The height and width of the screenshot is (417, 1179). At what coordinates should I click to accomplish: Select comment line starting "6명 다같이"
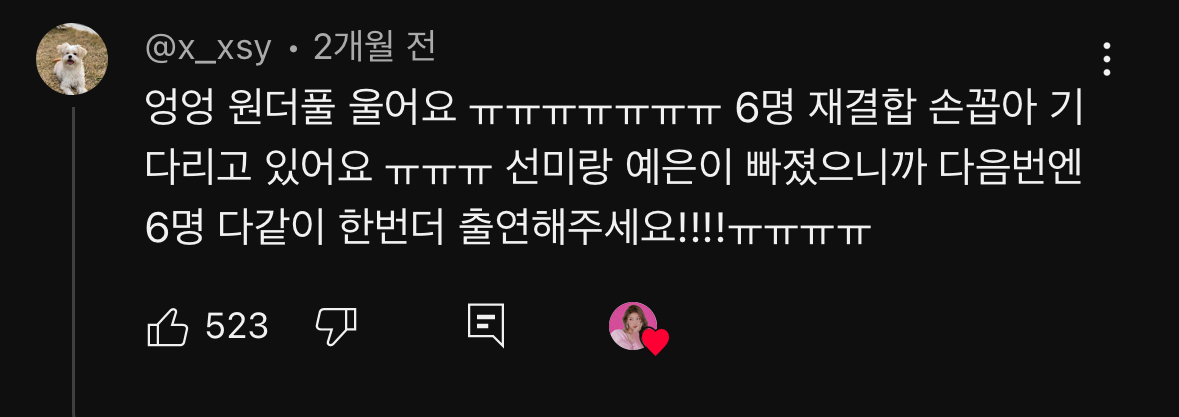[x=508, y=229]
